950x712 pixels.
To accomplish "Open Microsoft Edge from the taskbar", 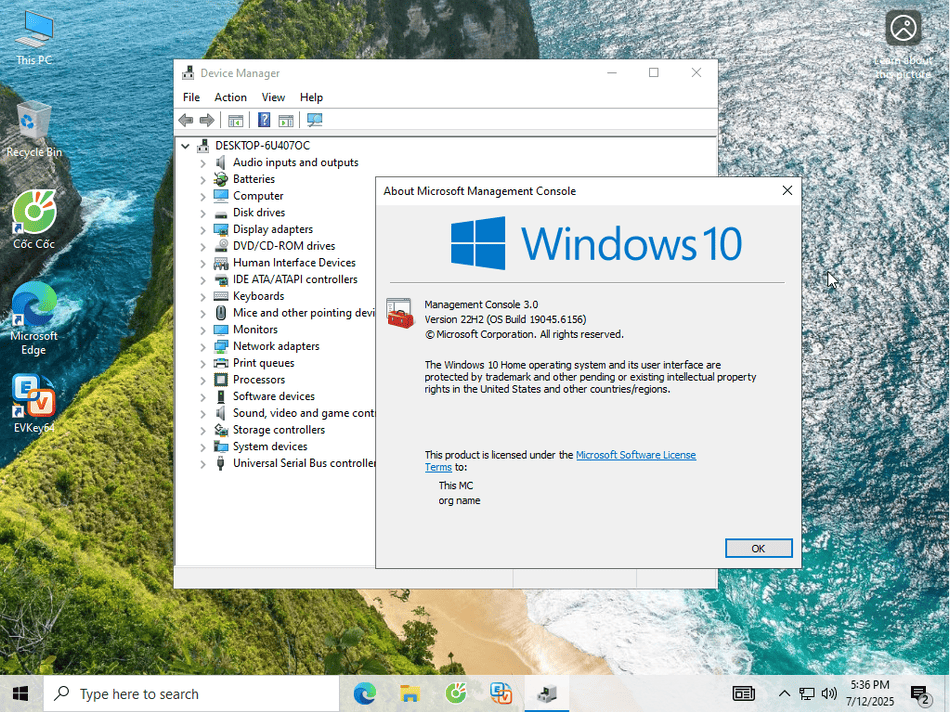I will click(365, 693).
